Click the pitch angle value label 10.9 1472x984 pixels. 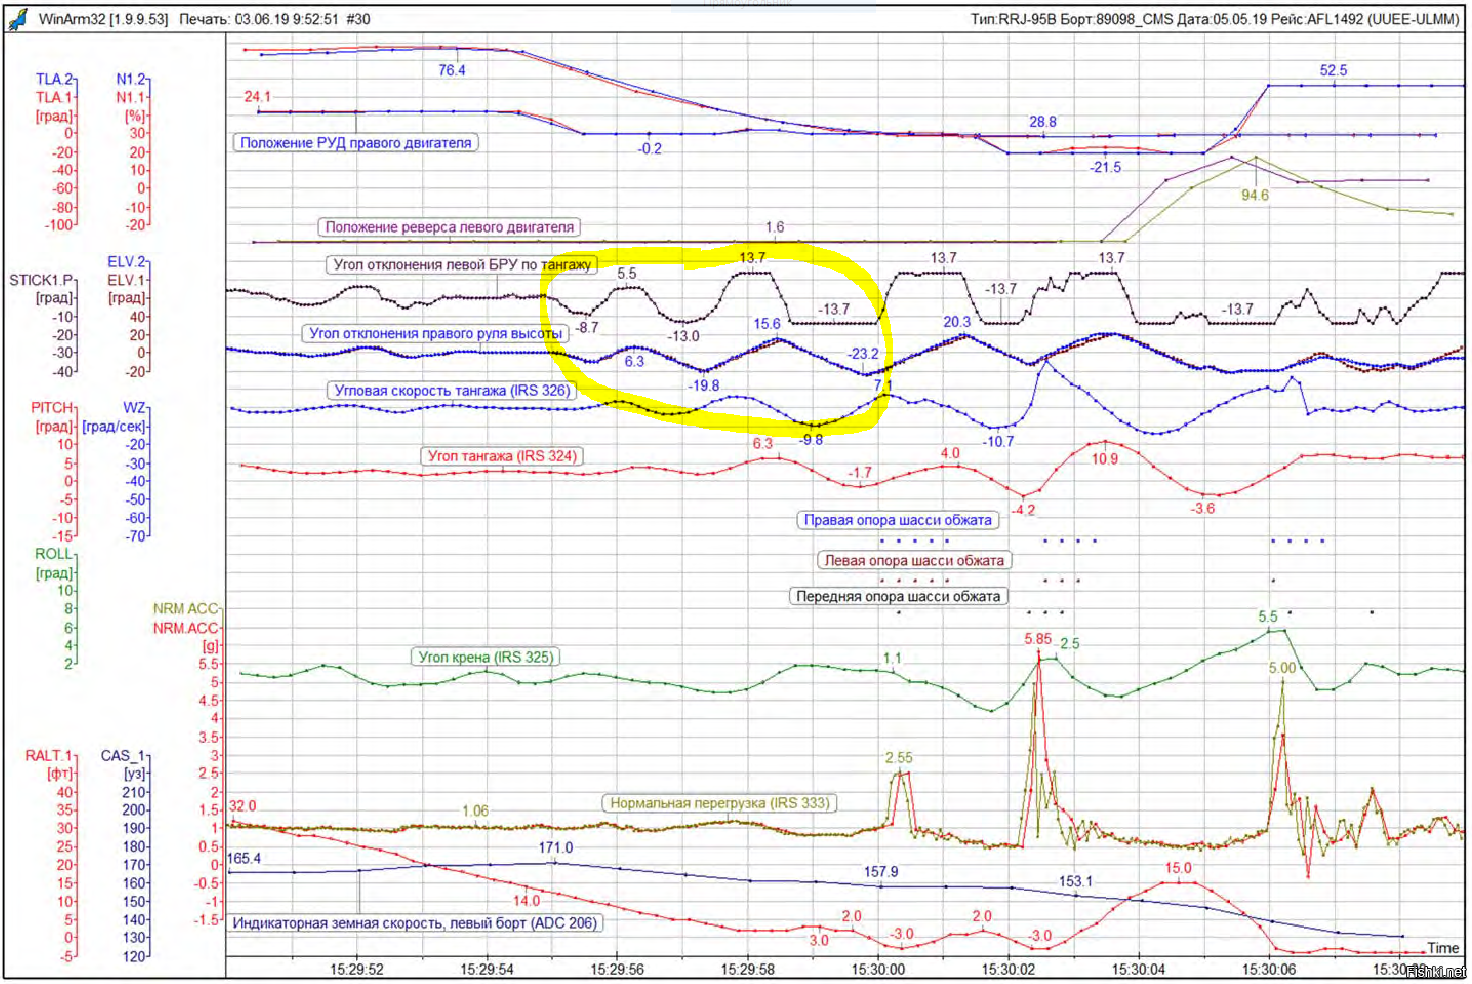(x=1105, y=459)
